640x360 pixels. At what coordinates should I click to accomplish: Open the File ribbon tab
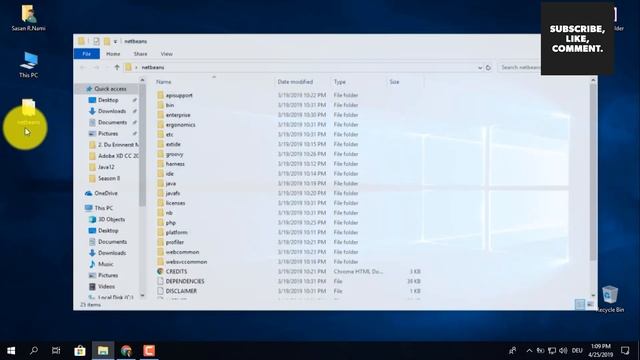click(x=87, y=54)
